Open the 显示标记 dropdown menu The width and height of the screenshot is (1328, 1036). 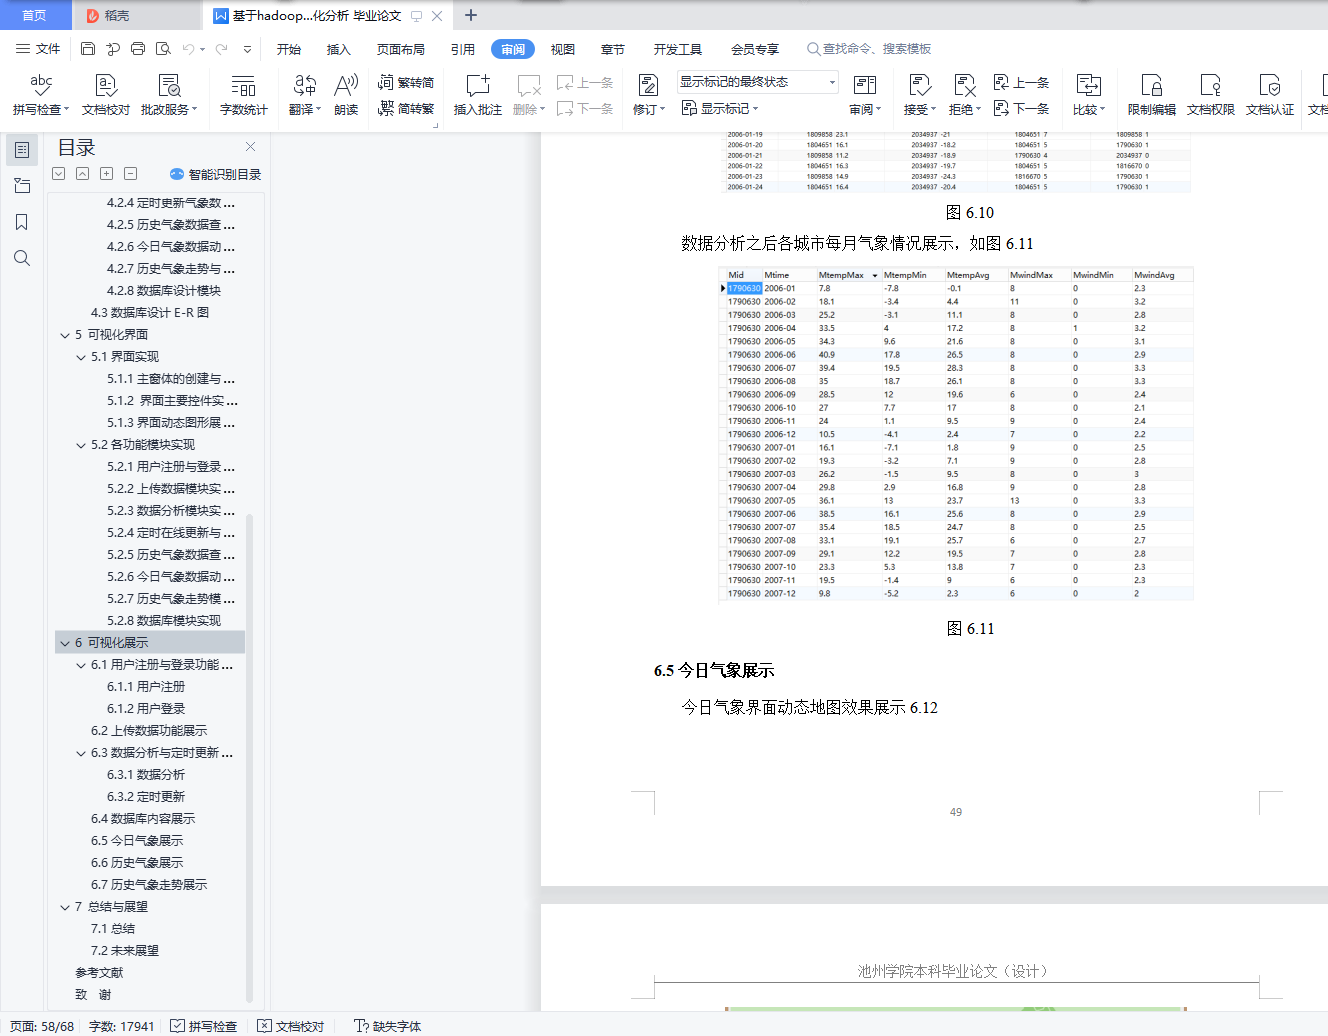[x=720, y=108]
